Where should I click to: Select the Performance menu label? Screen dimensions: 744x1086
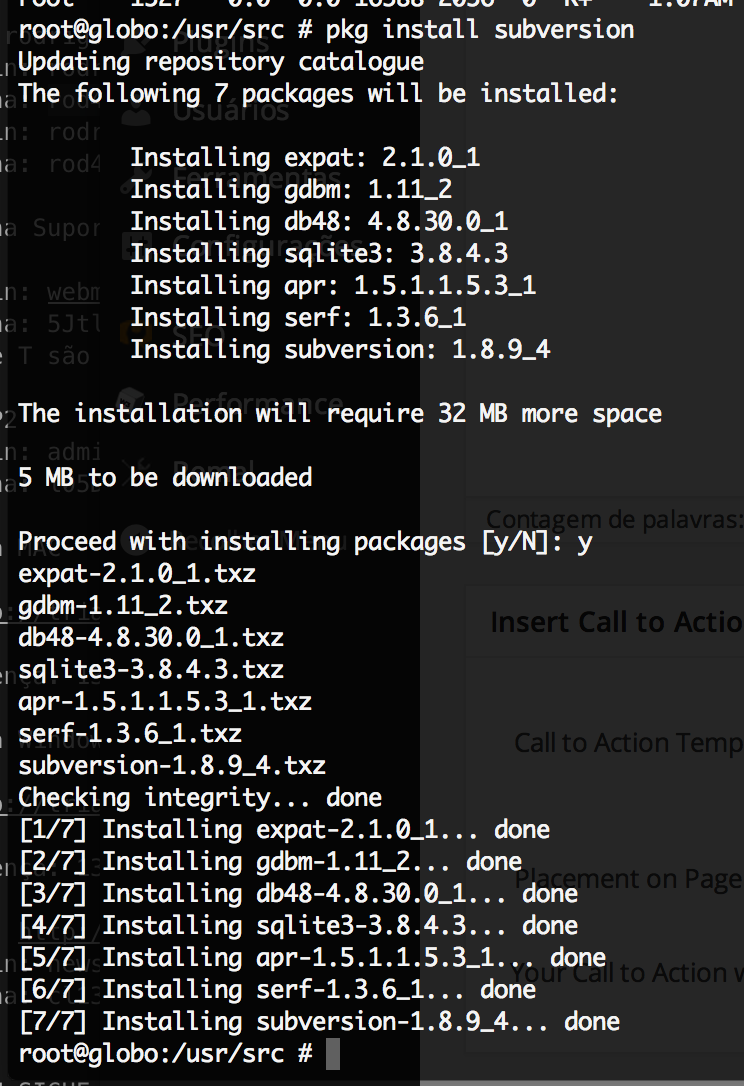tap(257, 403)
